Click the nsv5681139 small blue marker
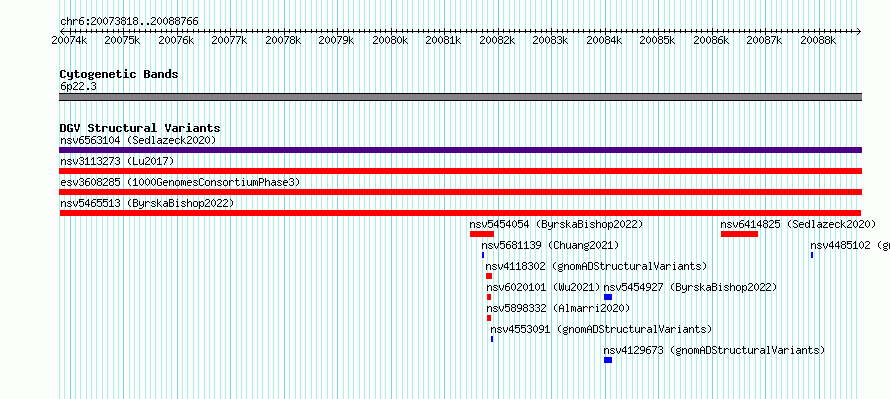Screen dimensions: 890x399 pos(483,255)
